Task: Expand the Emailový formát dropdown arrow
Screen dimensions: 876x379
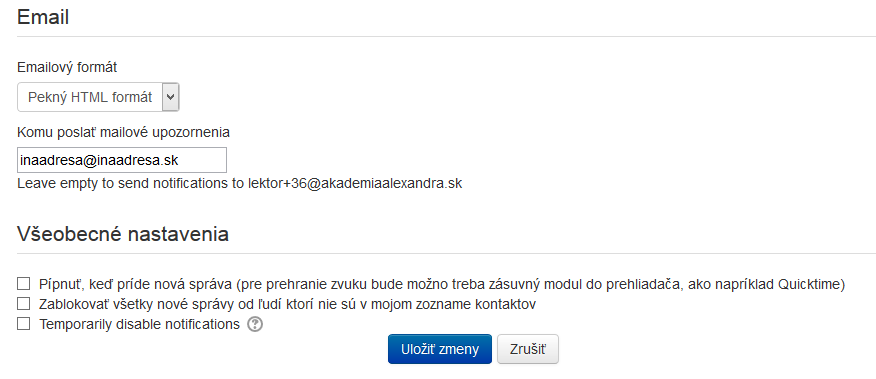Action: point(170,97)
